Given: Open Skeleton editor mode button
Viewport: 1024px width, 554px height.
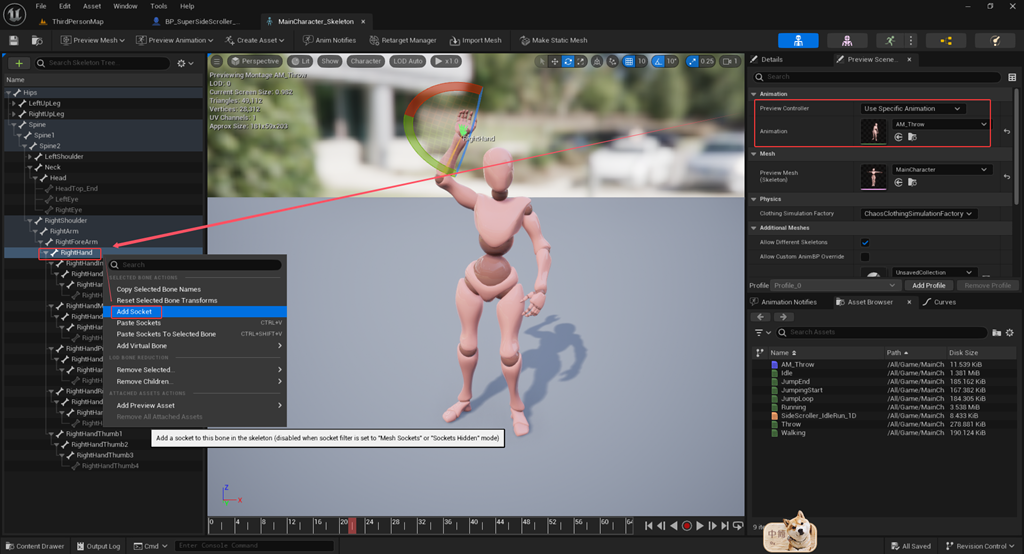Looking at the screenshot, I should pos(798,41).
